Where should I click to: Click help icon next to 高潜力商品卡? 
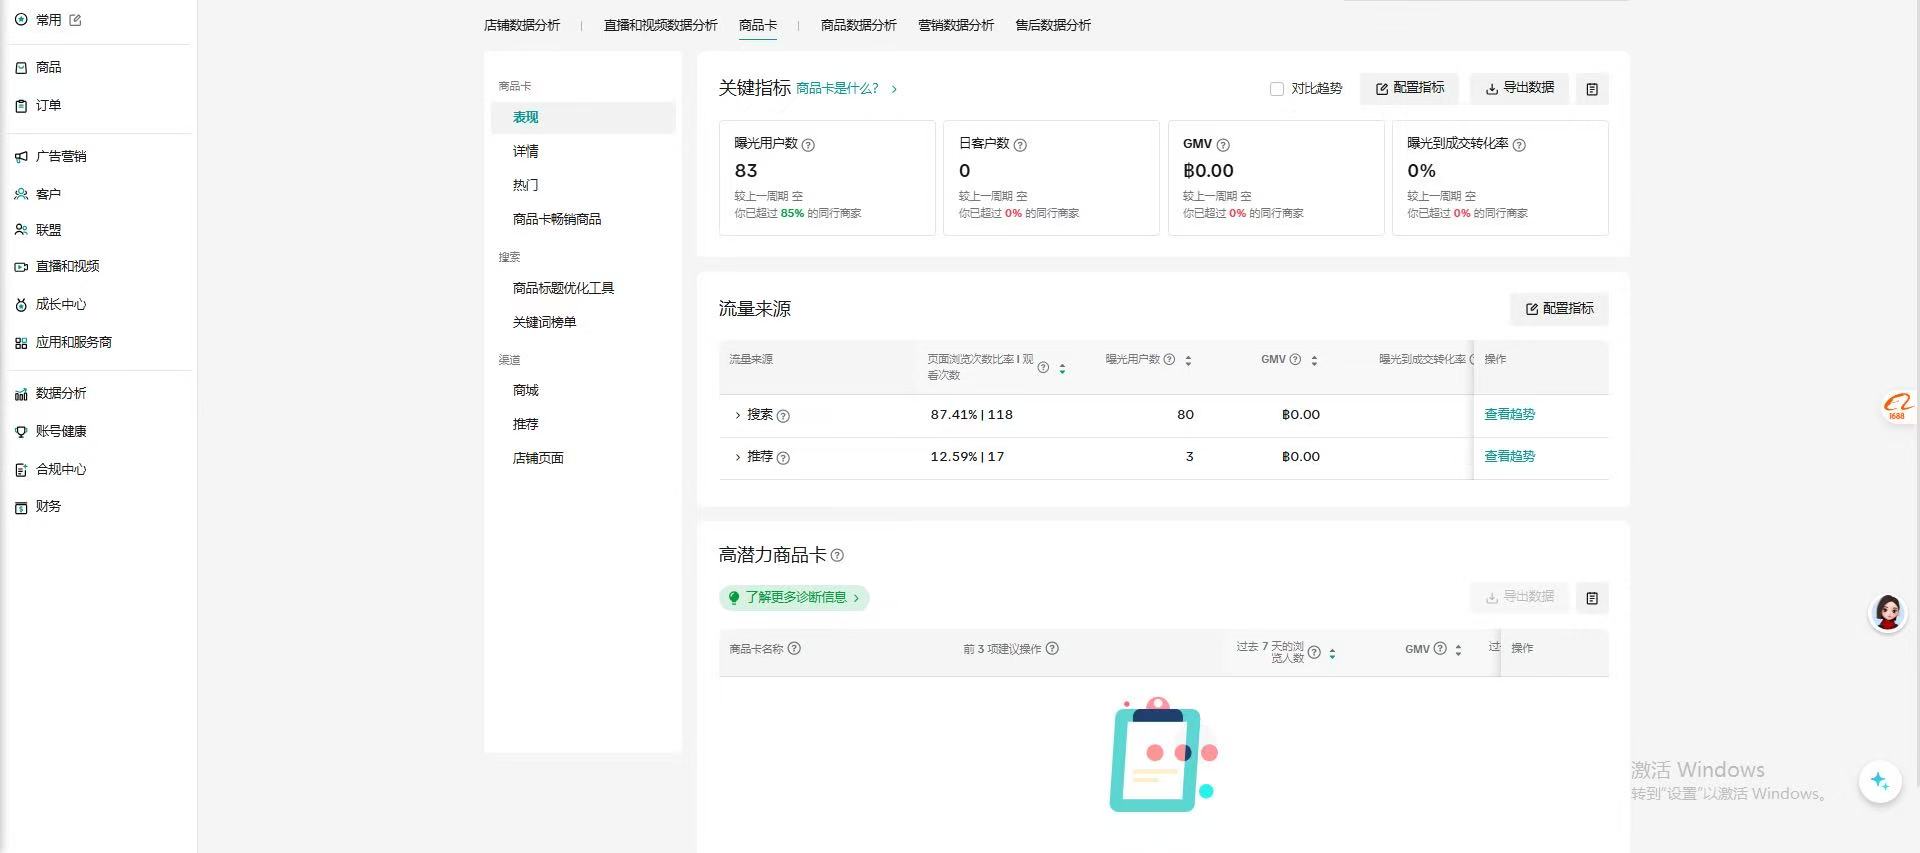[x=837, y=556]
